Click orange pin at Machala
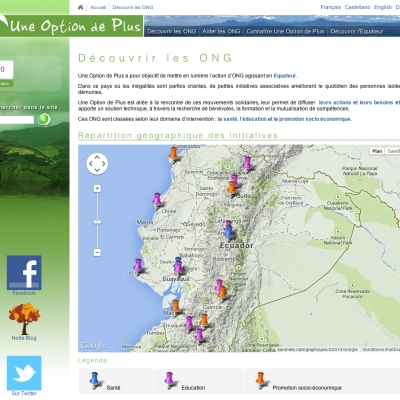 pos(176,306)
